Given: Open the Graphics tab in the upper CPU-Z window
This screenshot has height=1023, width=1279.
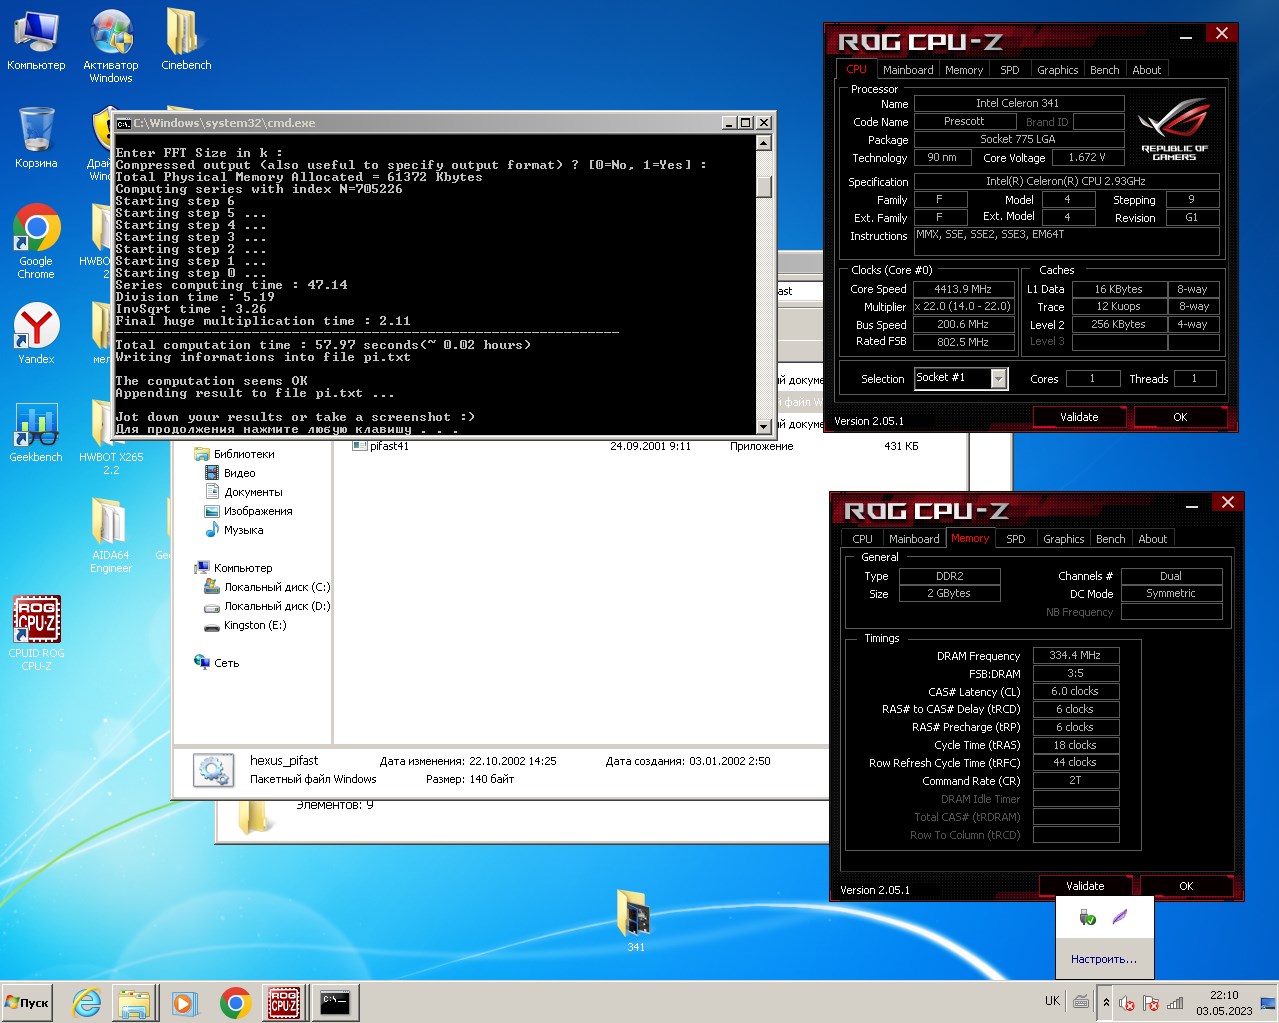Looking at the screenshot, I should [1057, 70].
